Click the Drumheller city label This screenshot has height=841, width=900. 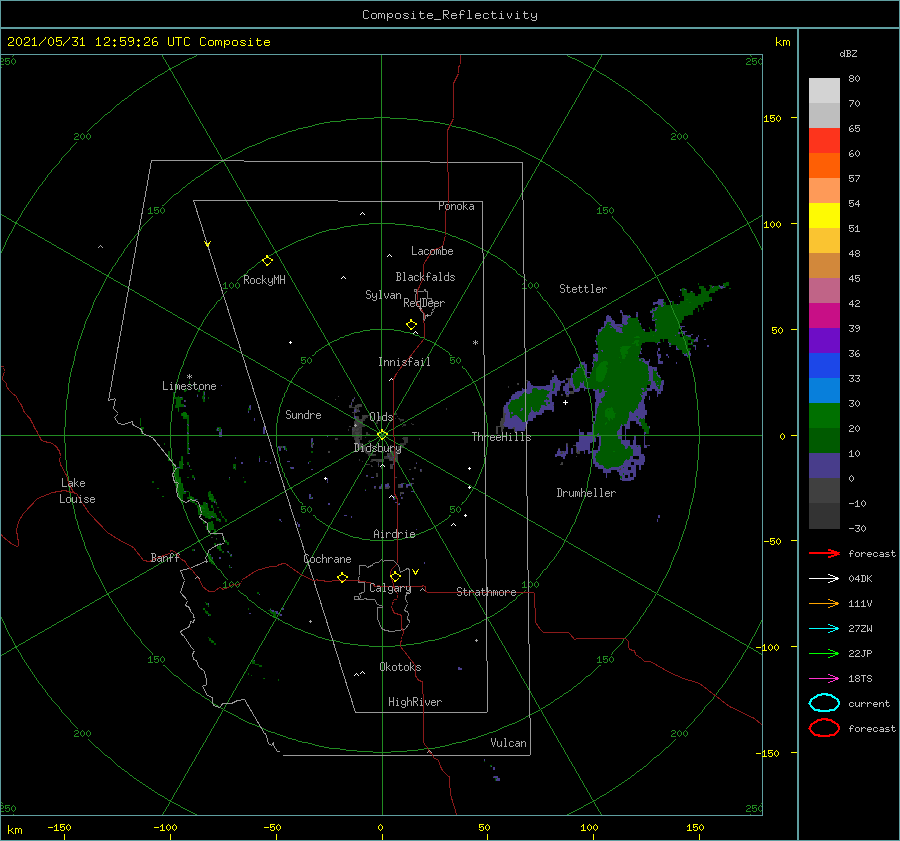pos(586,493)
